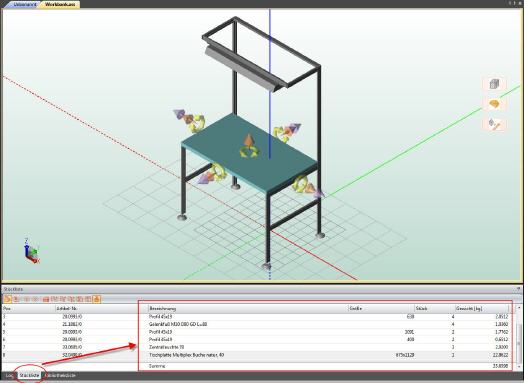Switch to the Stückliste tab
The height and width of the screenshot is (383, 524).
click(29, 376)
